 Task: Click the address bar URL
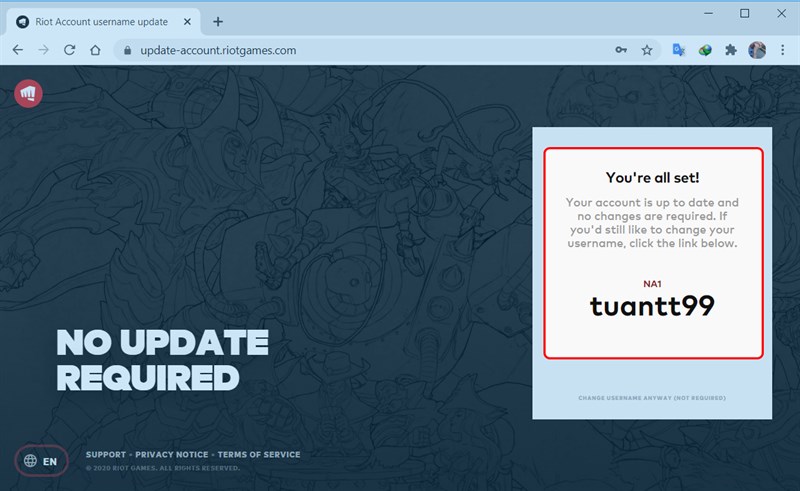pyautogui.click(x=218, y=51)
